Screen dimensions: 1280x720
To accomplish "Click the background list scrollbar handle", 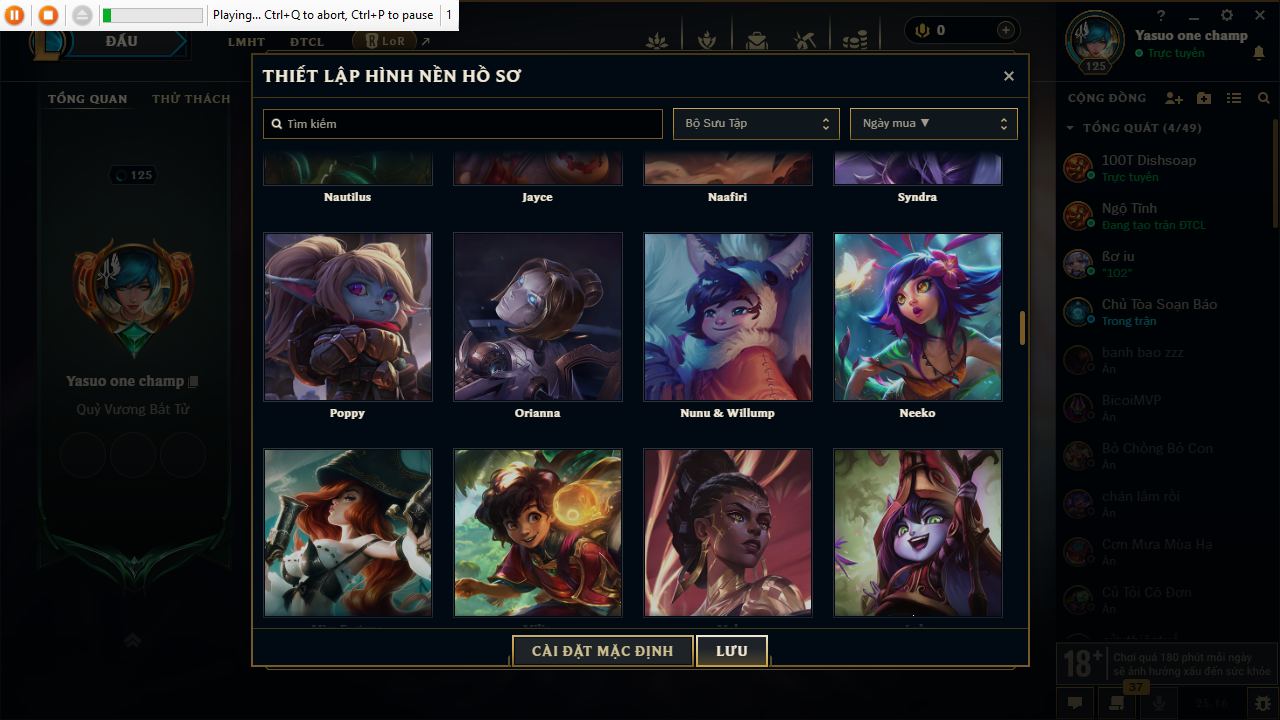I will (x=1022, y=328).
